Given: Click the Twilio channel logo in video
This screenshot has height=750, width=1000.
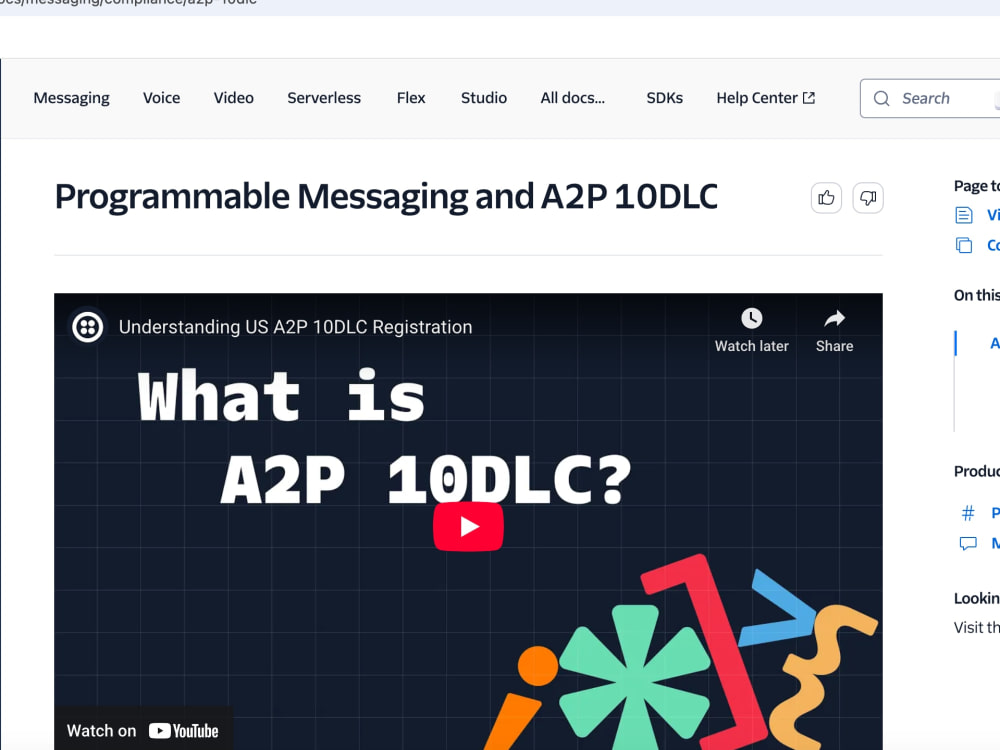Looking at the screenshot, I should 87,327.
